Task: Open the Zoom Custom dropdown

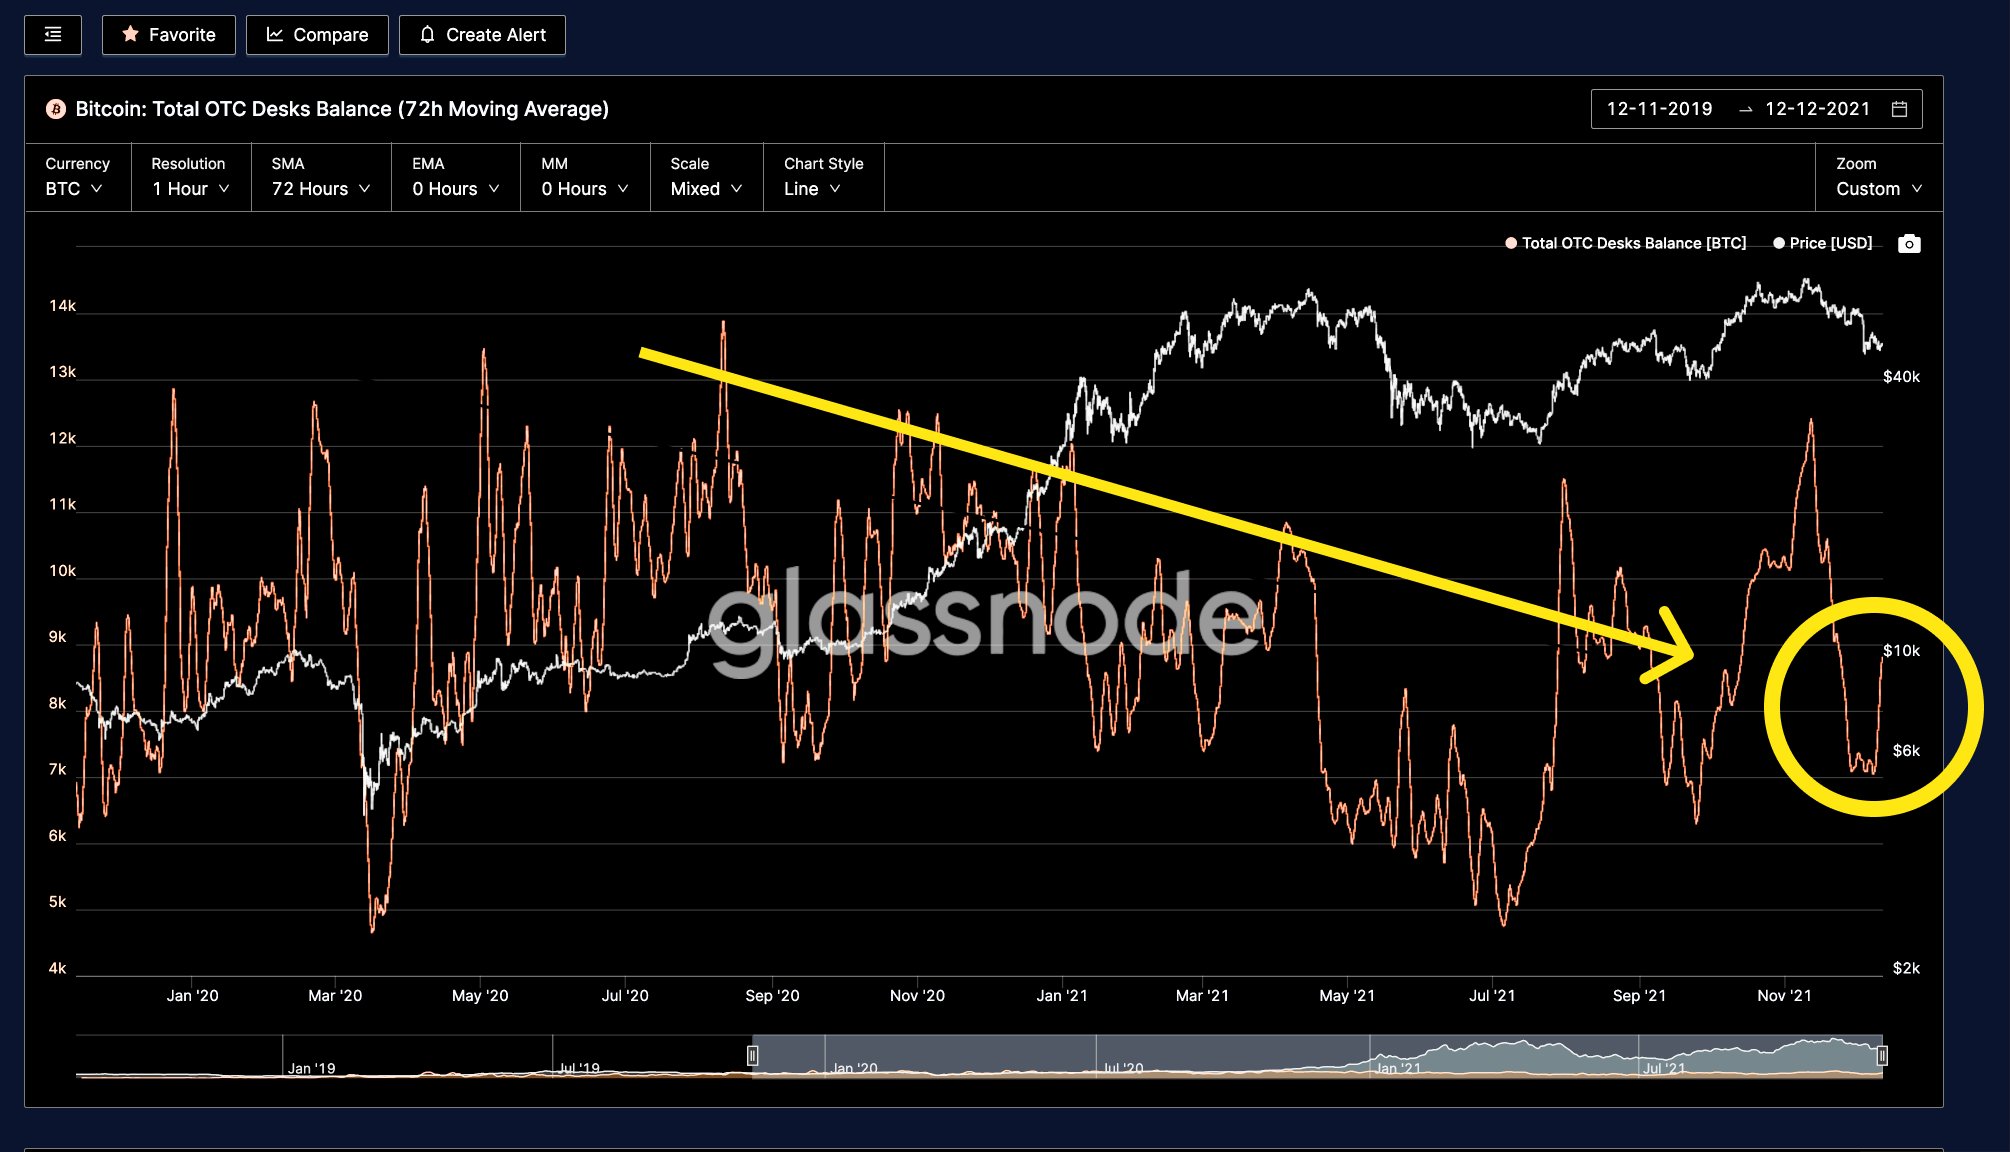Action: pos(1878,189)
